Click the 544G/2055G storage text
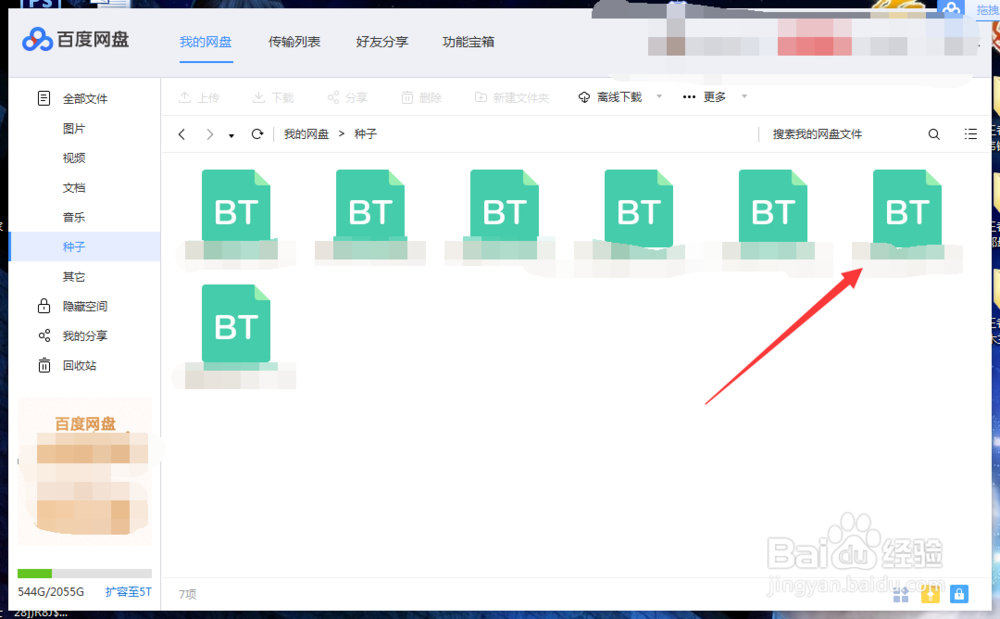 tap(51, 592)
